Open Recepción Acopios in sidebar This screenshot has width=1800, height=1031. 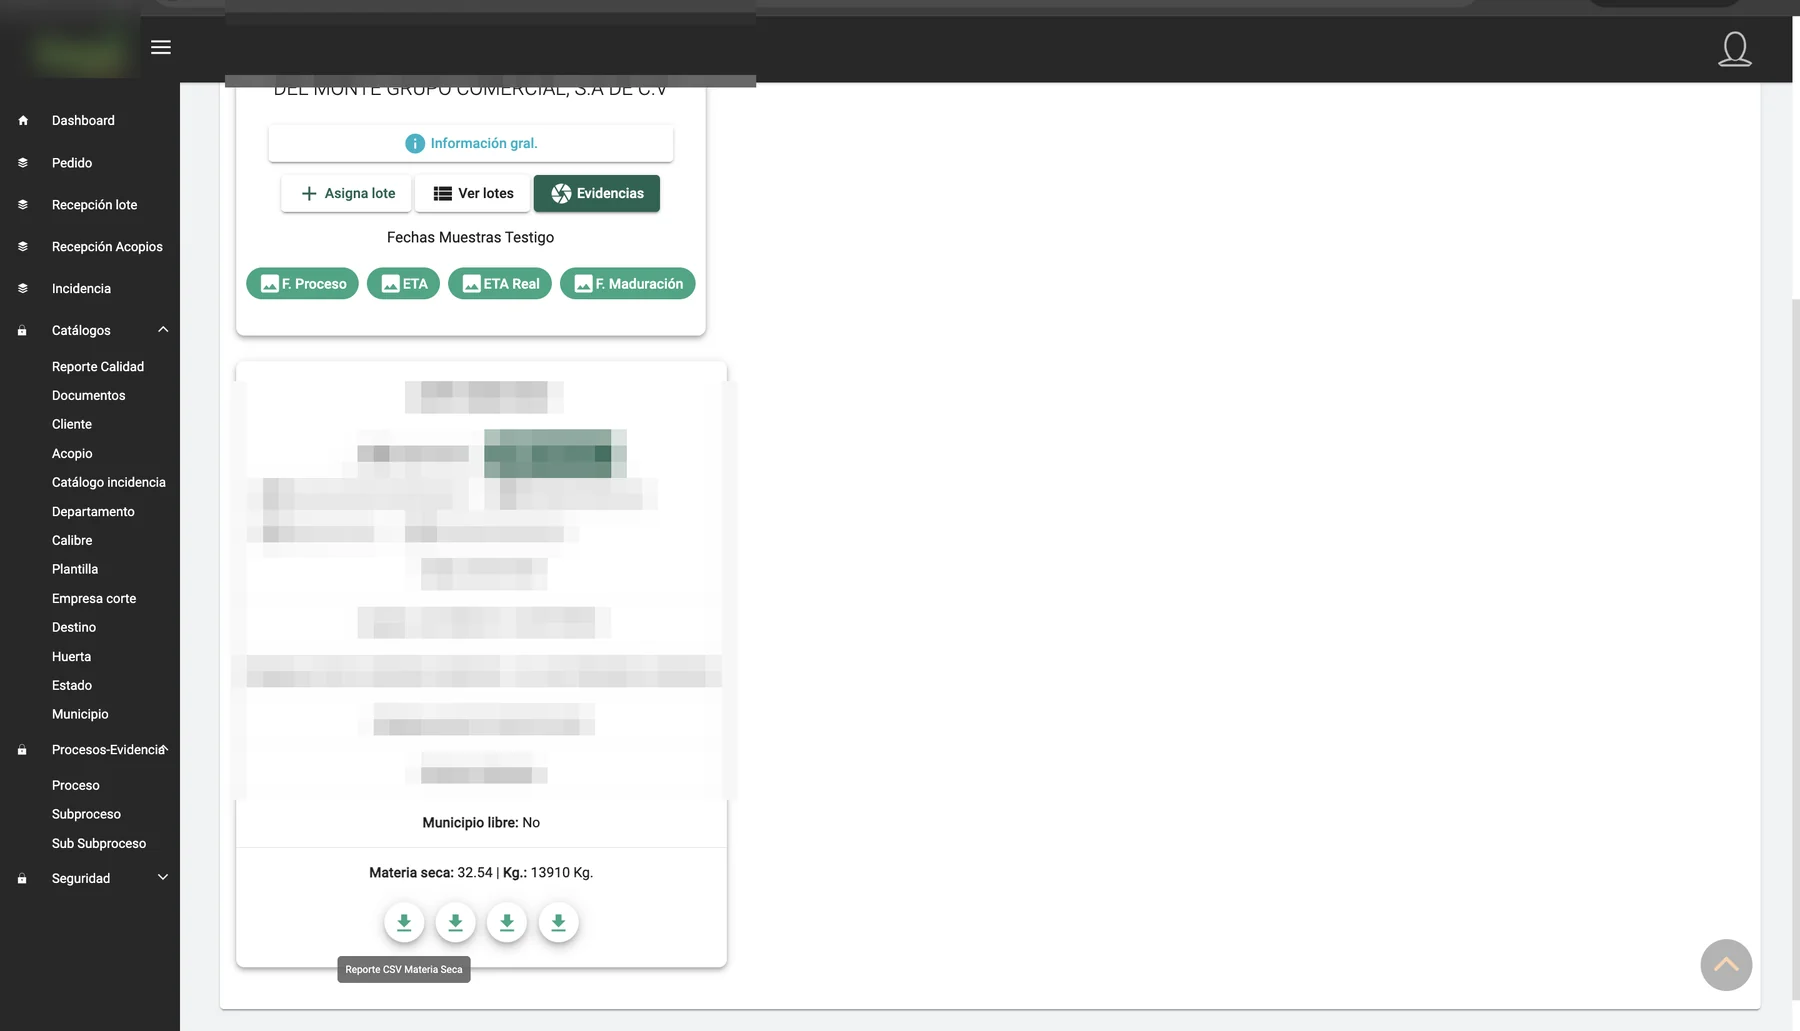107,246
